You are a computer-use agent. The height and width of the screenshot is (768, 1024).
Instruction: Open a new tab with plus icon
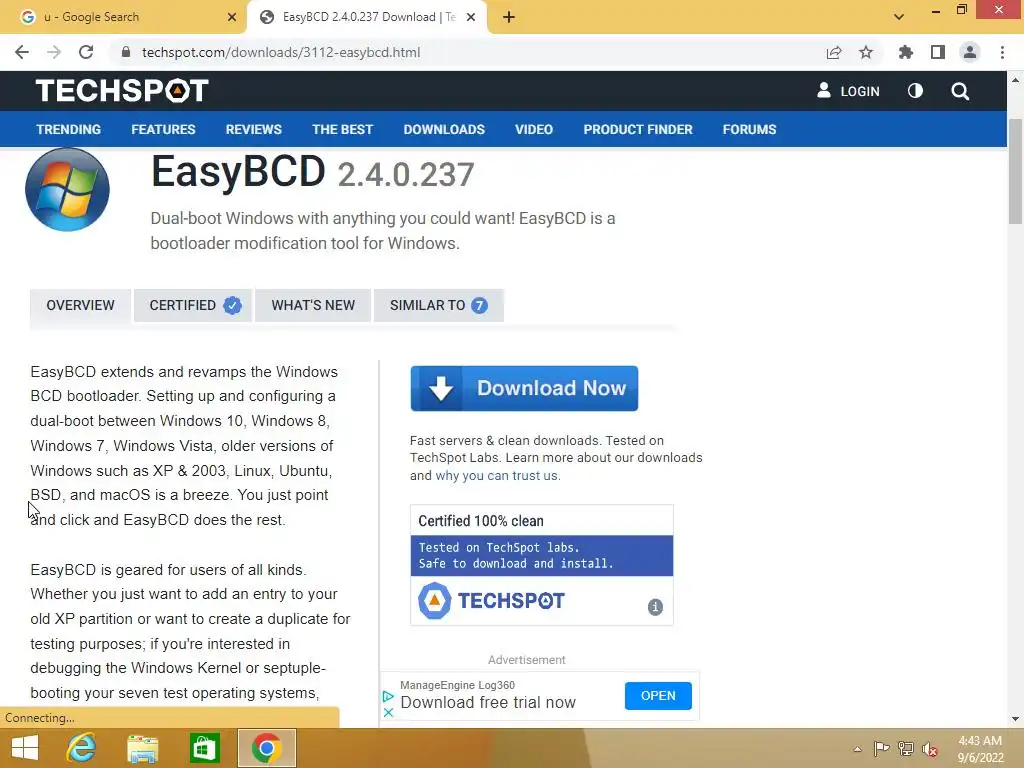[x=509, y=17]
